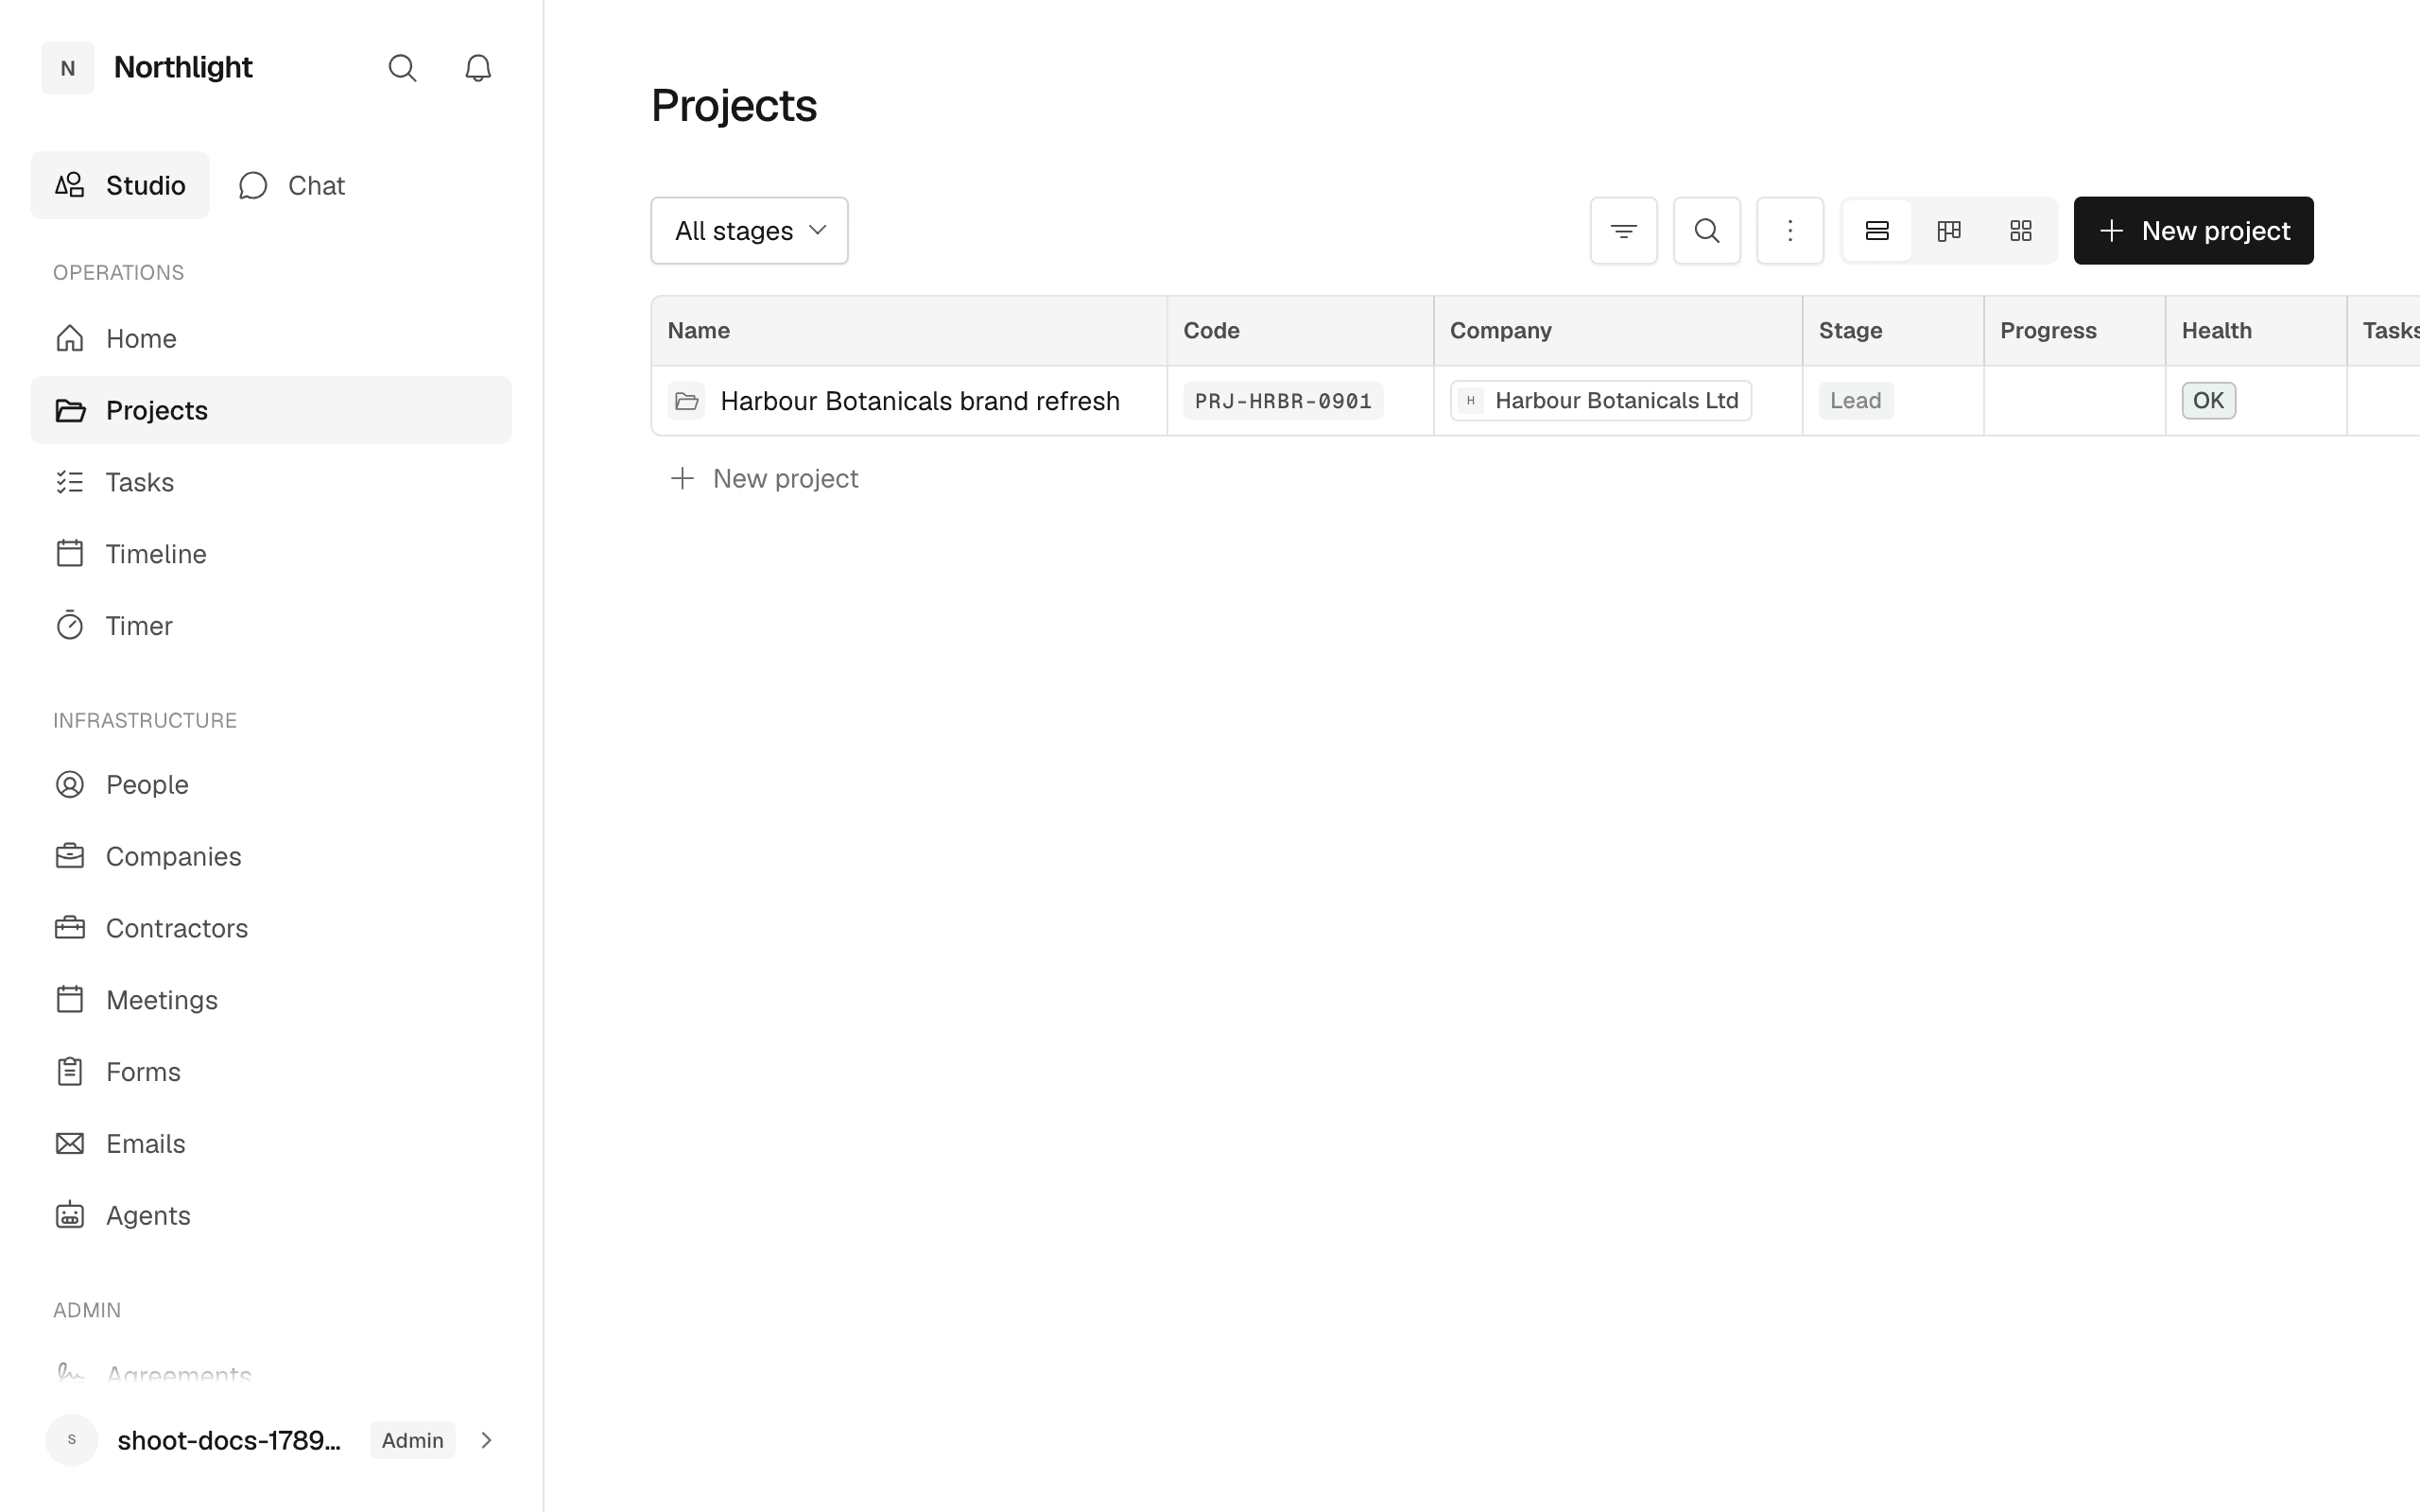Open Companies in sidebar
2420x1512 pixels.
coord(271,856)
